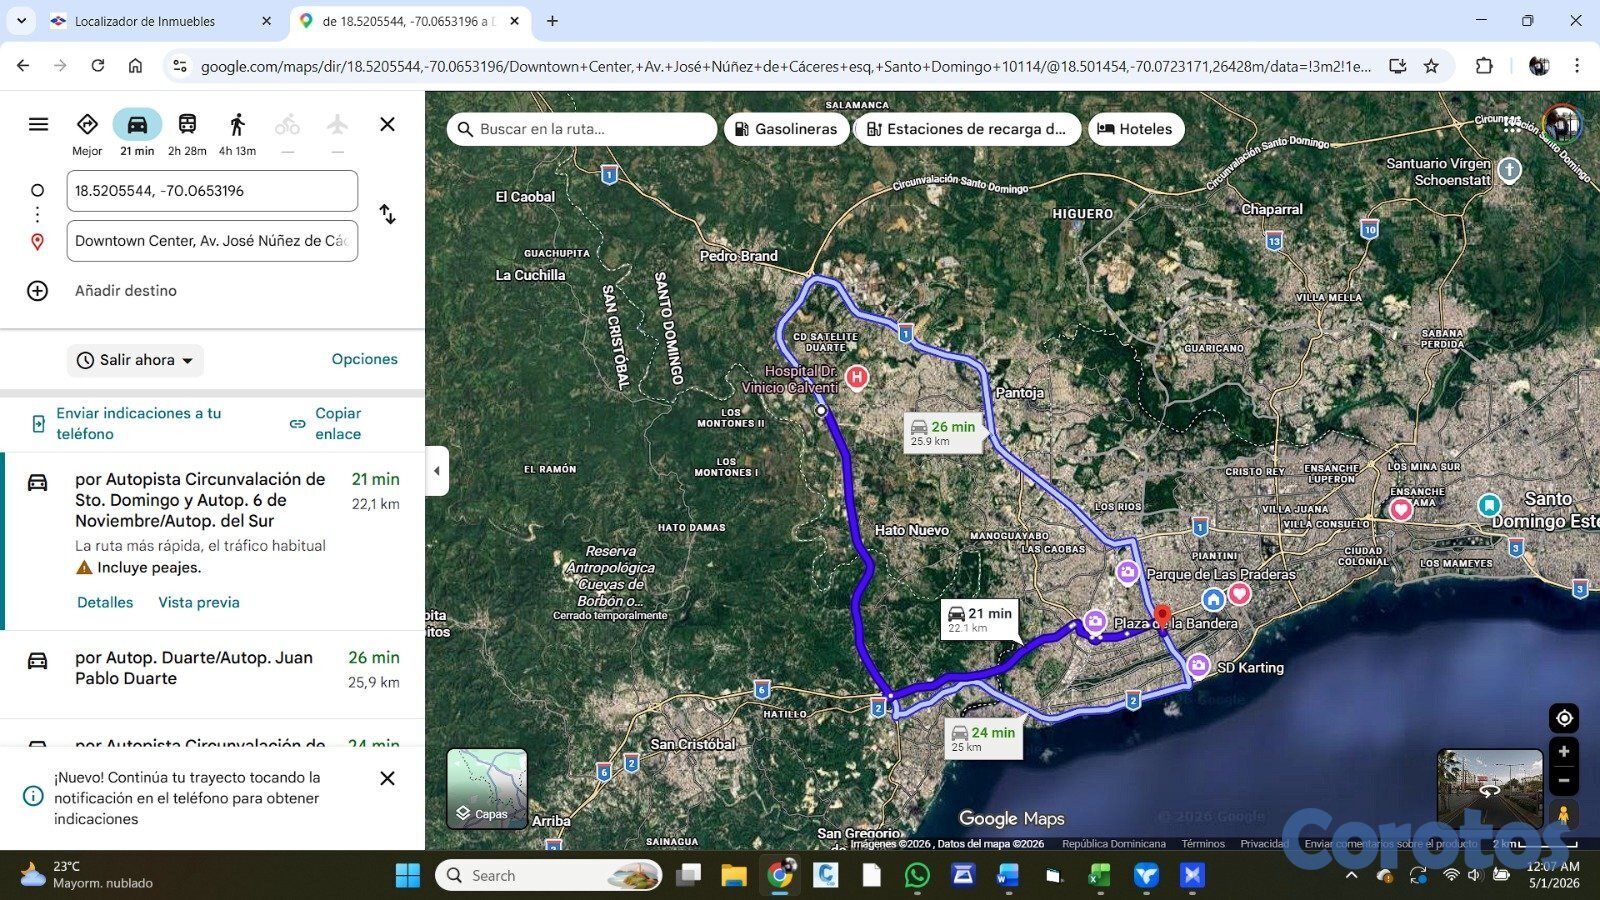This screenshot has height=900, width=1600.
Task: Click the Downtown Center destination field
Action: tap(212, 241)
